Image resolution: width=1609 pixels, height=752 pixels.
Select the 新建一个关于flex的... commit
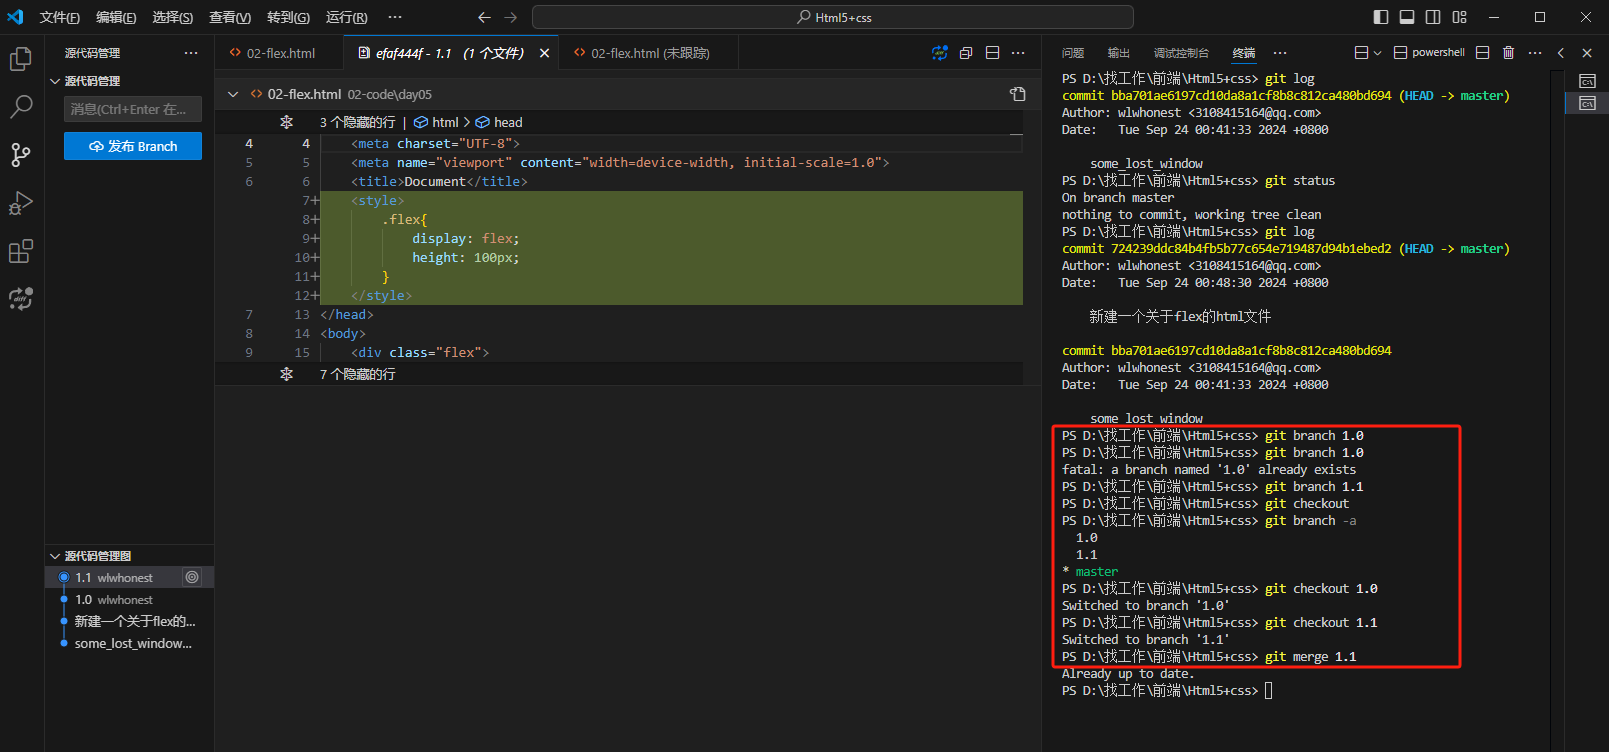[129, 621]
